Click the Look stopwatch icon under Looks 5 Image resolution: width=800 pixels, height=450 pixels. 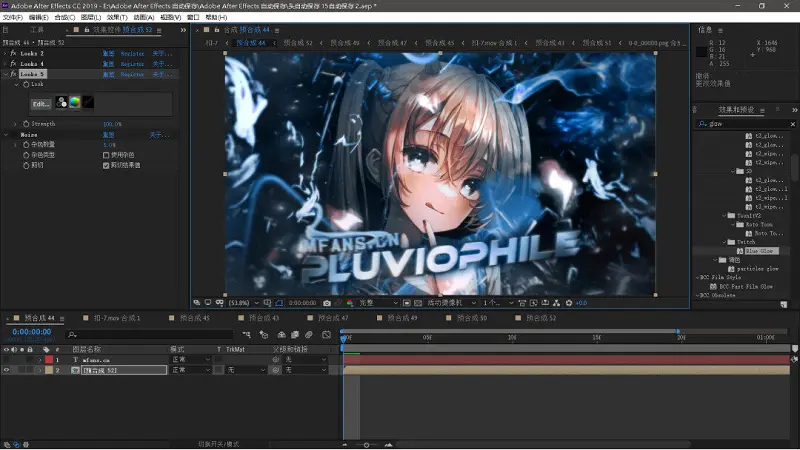click(26, 84)
